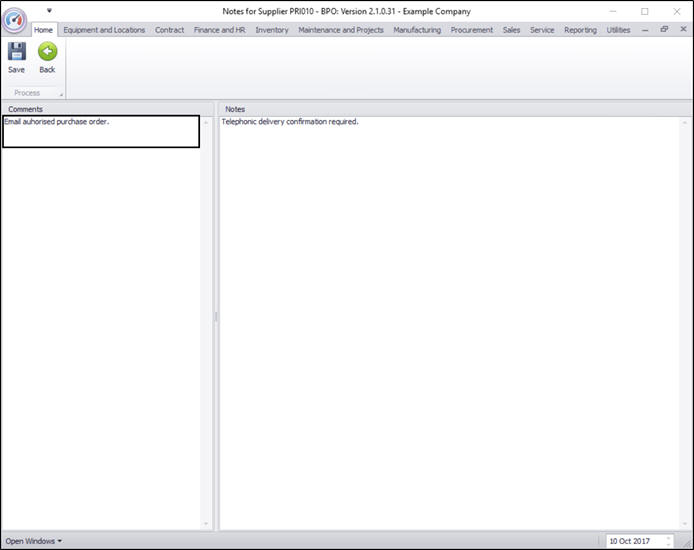Open the Finance and HR tab
This screenshot has height=550, width=694.
220,30
